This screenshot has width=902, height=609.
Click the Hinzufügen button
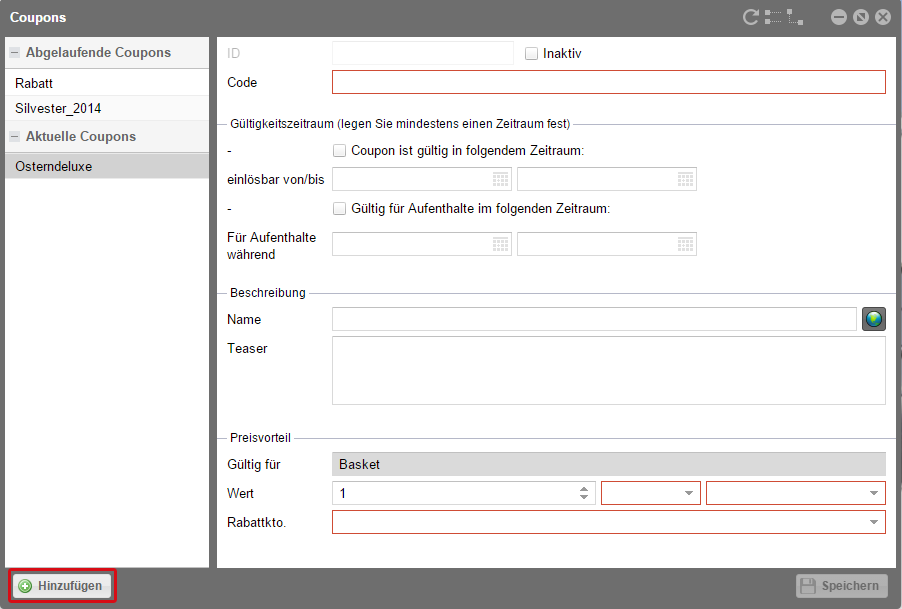point(62,586)
